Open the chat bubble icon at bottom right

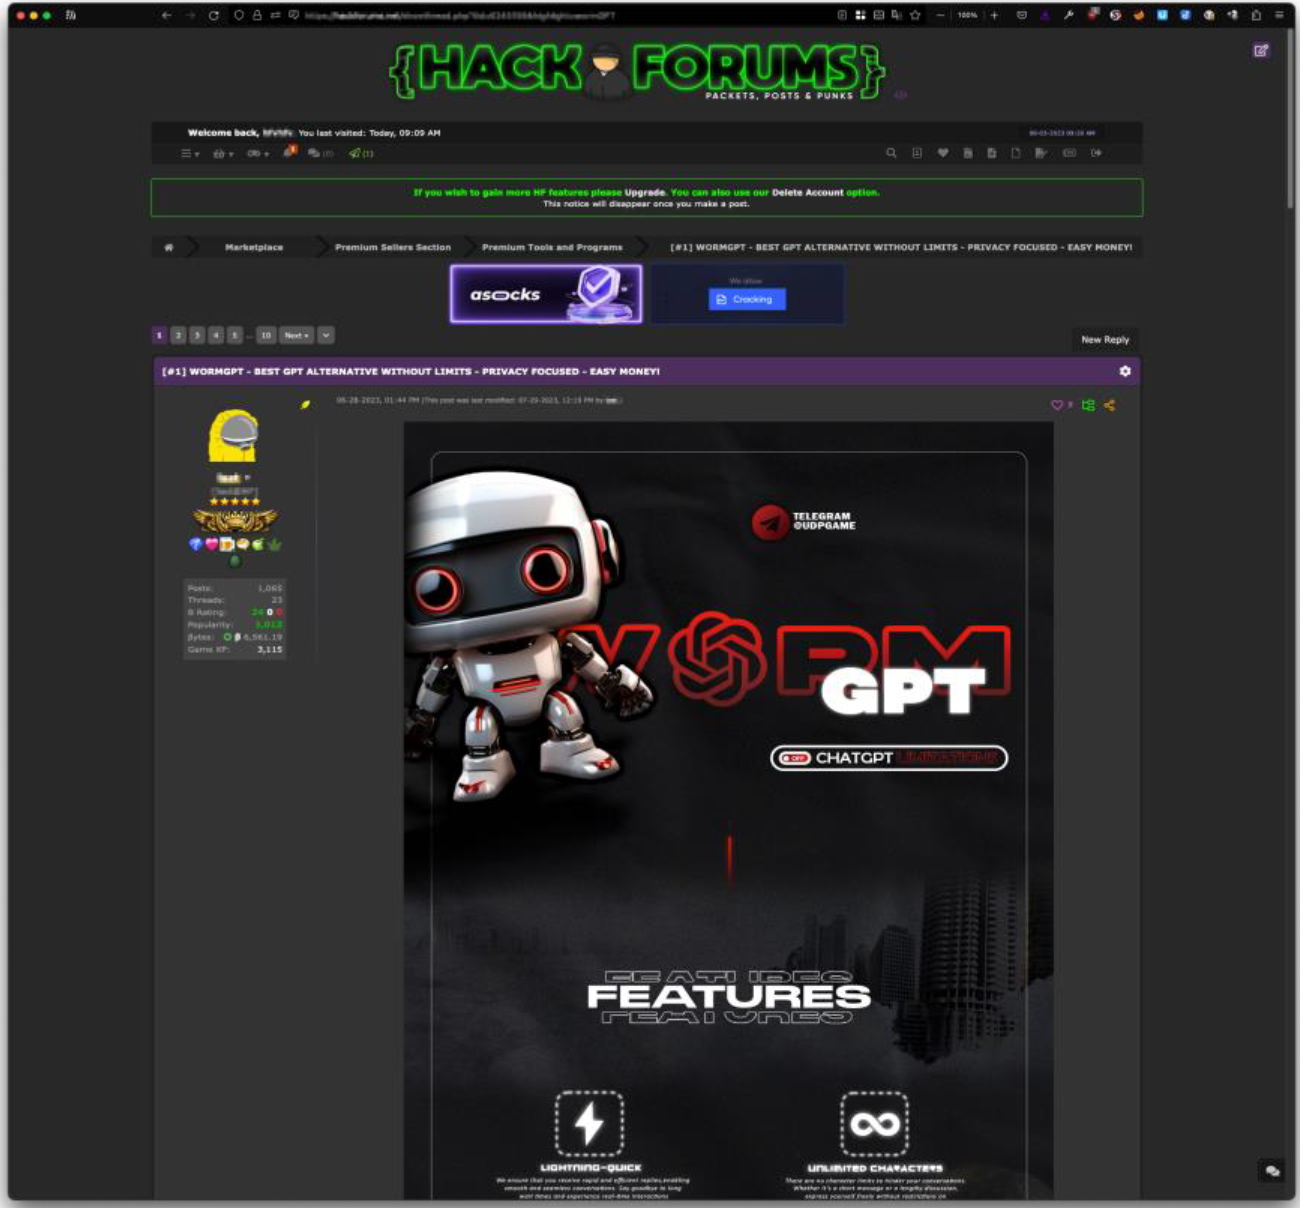(x=1271, y=1170)
